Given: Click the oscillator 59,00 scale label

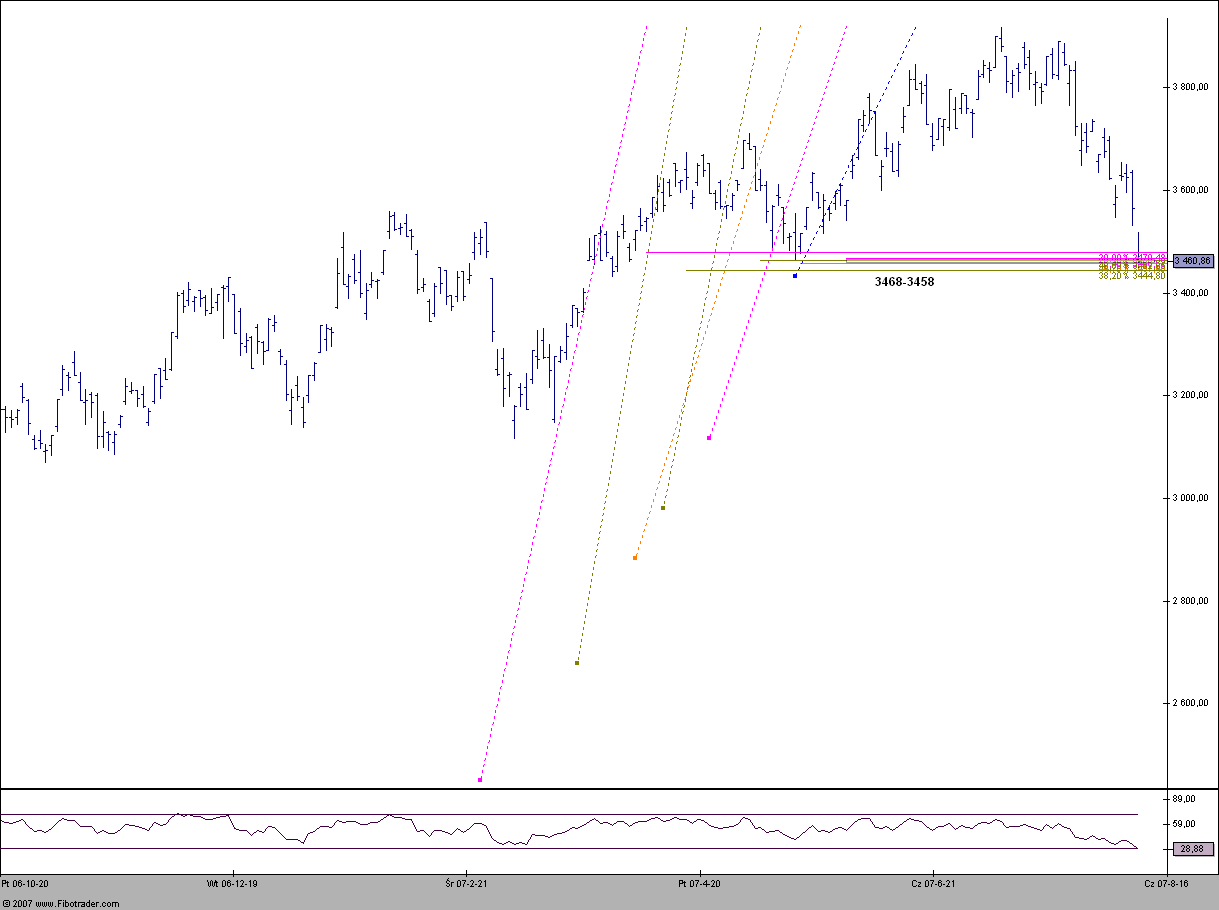Looking at the screenshot, I should click(x=1186, y=824).
